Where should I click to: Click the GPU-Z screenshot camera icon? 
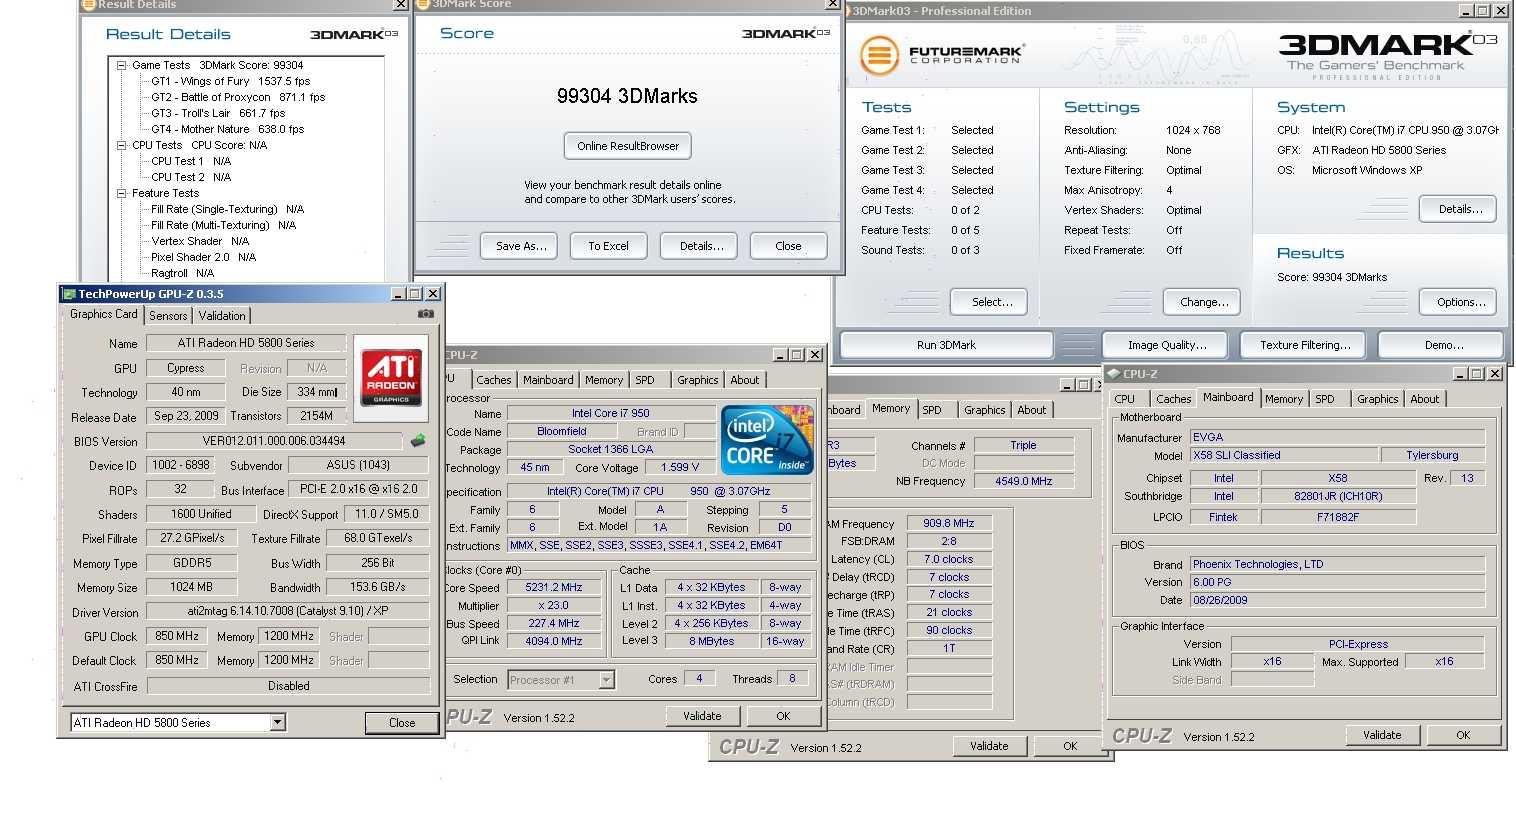426,314
